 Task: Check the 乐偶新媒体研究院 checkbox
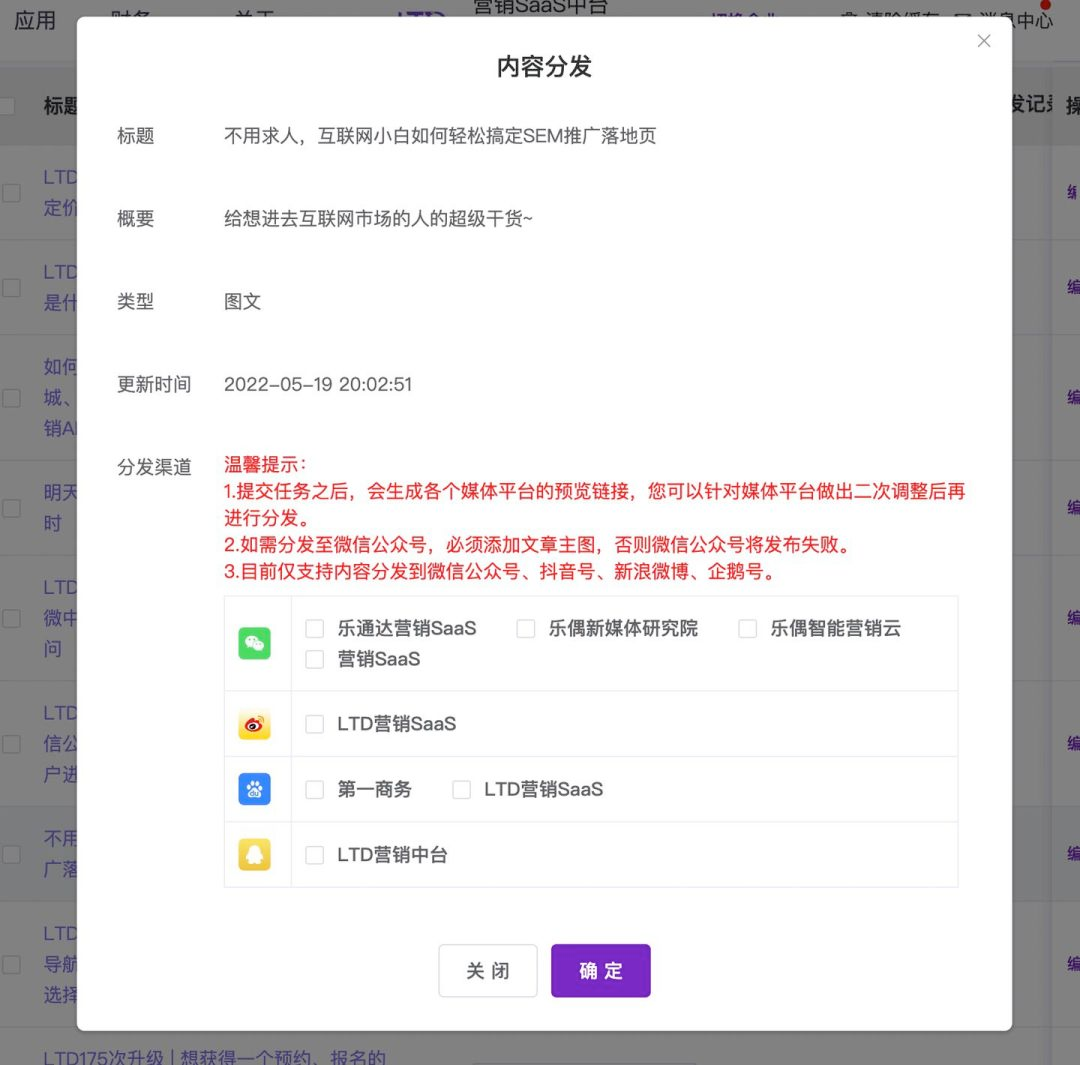tap(526, 628)
